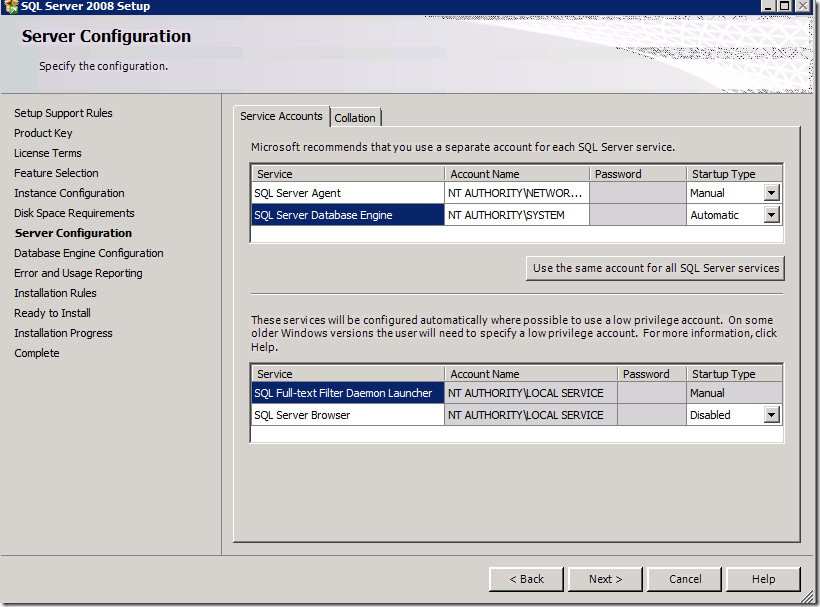Click the NT AUTHORITY\SYSTEM account name cell
The image size is (820, 607).
coord(517,215)
